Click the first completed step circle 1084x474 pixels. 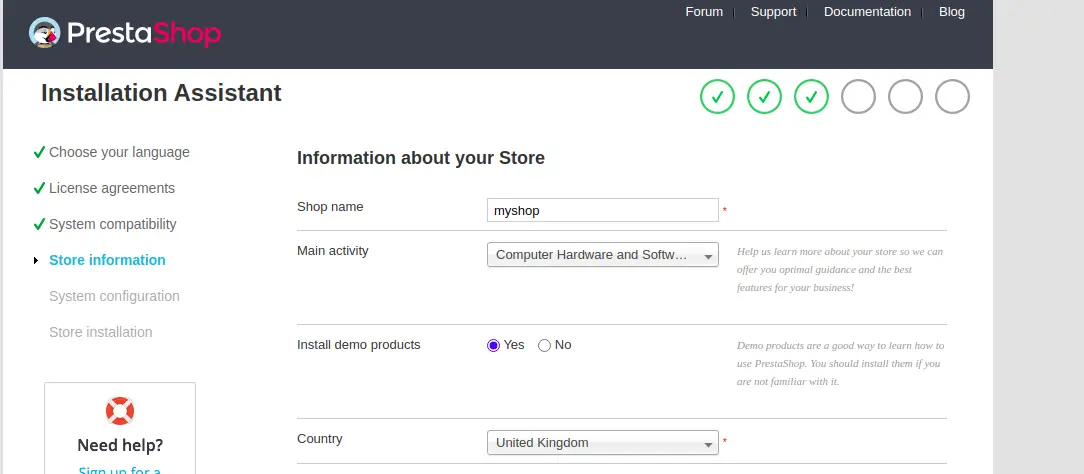[x=717, y=97]
